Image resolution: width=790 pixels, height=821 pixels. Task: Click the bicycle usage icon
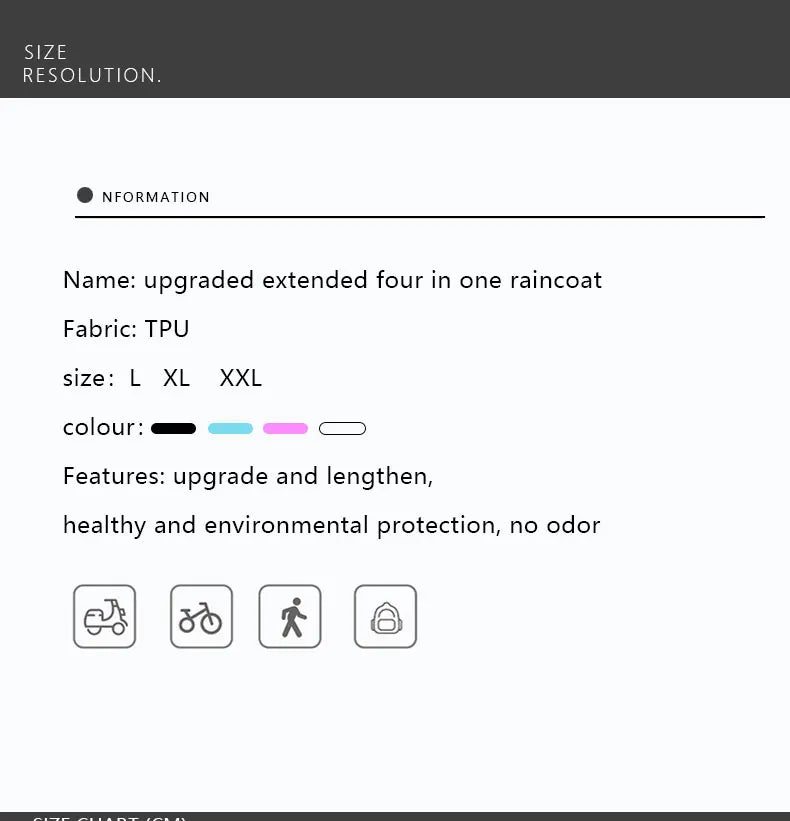[x=201, y=616]
